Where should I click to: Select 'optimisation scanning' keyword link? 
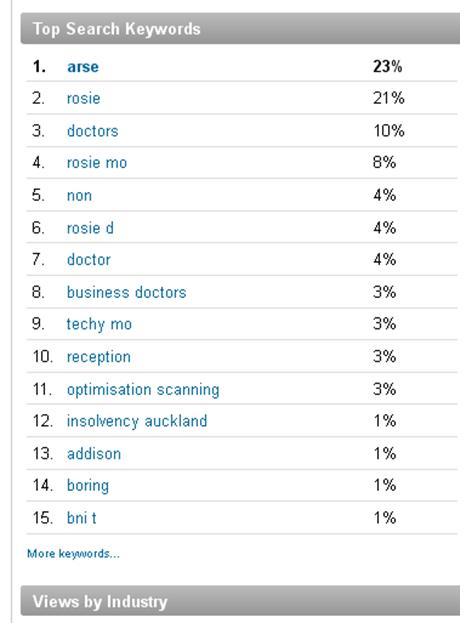click(x=143, y=389)
